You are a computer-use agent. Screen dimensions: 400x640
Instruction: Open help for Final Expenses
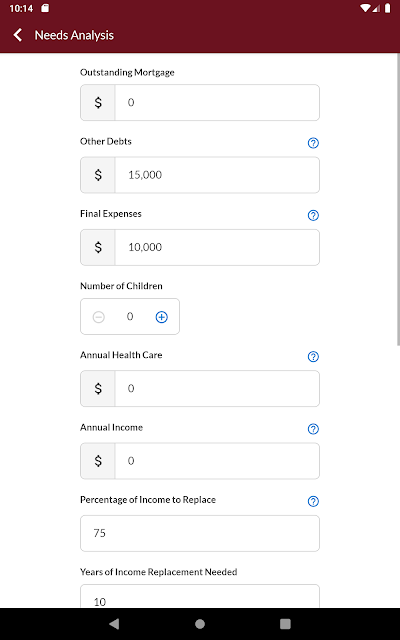pyautogui.click(x=313, y=215)
